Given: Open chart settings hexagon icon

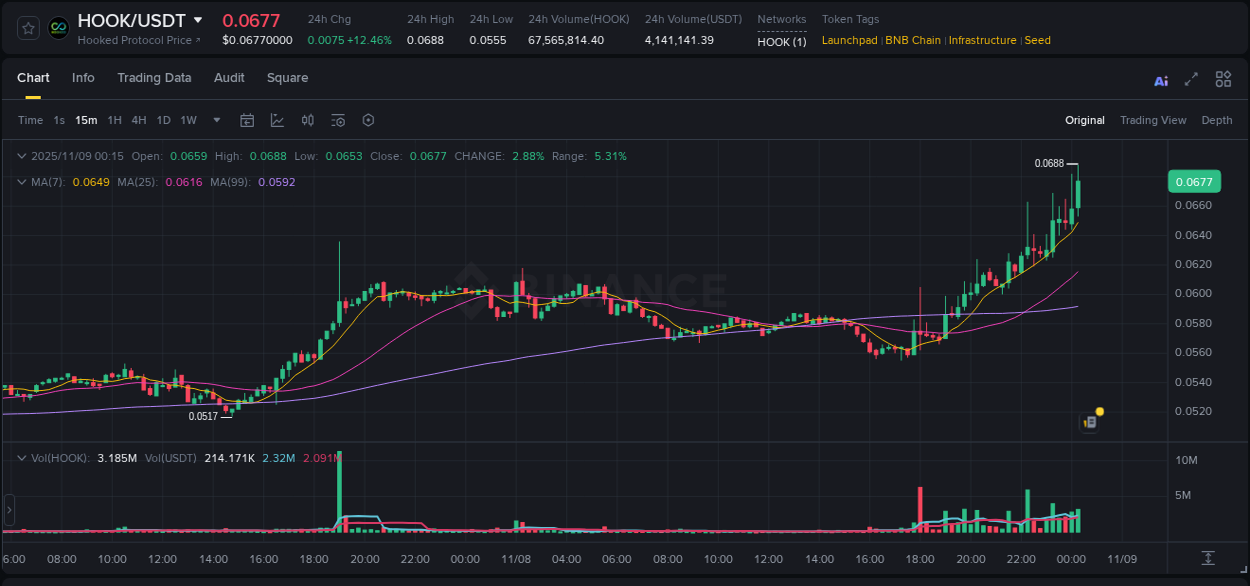Looking at the screenshot, I should [367, 120].
